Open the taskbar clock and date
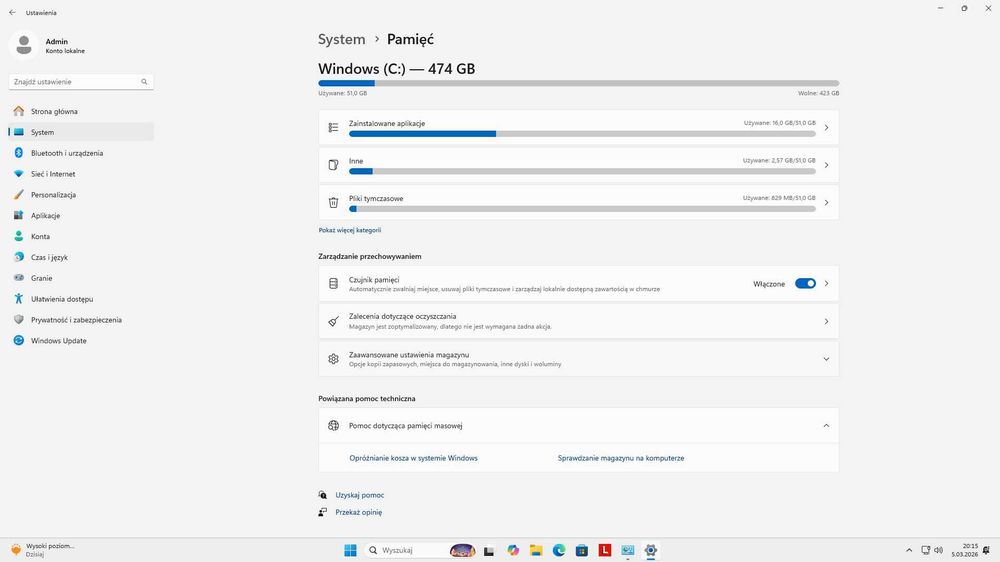The width and height of the screenshot is (1000, 562). pos(964,550)
